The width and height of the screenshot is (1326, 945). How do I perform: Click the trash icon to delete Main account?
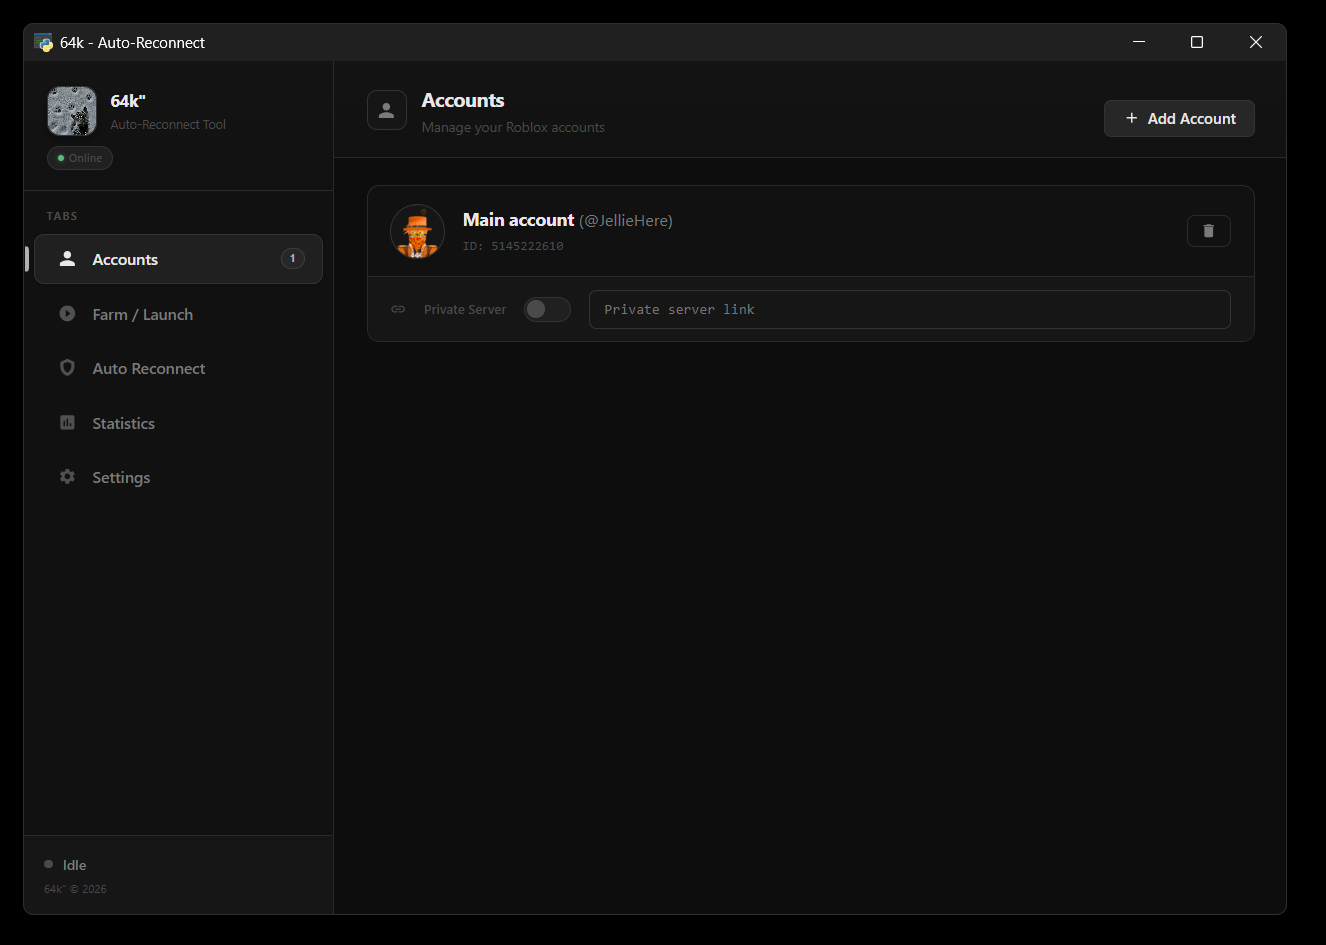click(1208, 231)
